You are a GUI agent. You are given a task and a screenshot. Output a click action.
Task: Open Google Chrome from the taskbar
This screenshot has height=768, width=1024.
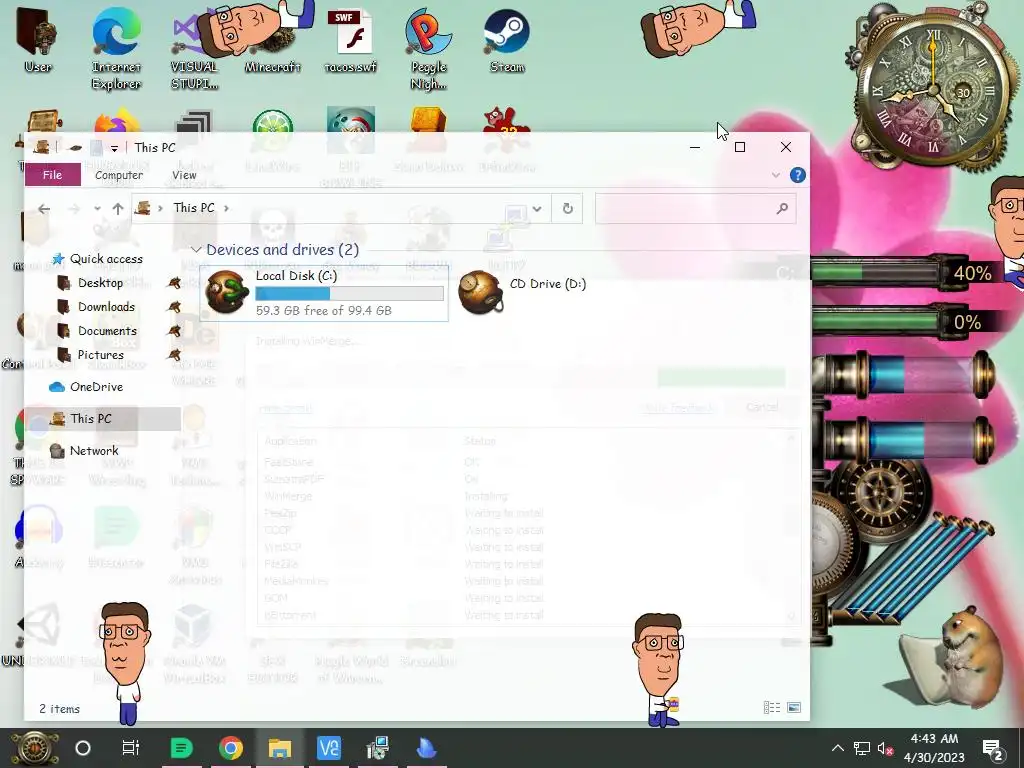click(231, 748)
